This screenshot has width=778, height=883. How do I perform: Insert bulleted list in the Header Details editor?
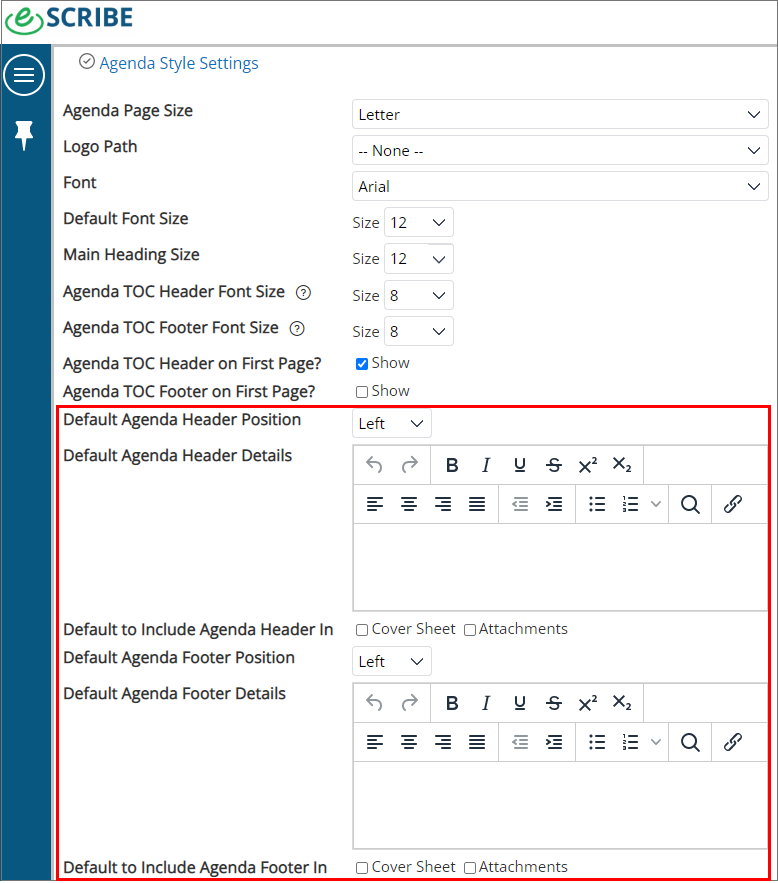597,504
